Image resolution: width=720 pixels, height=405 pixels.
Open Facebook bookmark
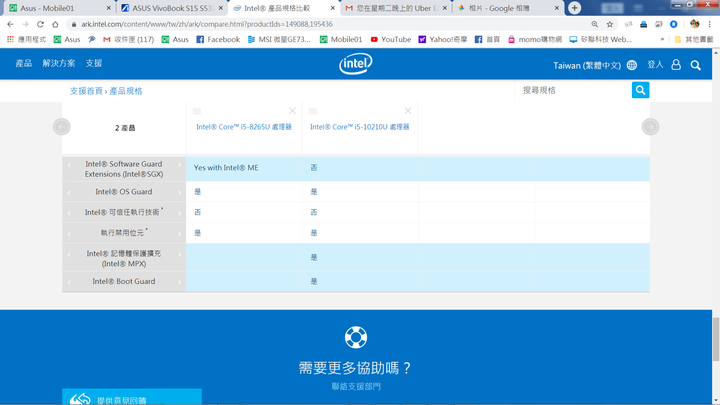218,39
